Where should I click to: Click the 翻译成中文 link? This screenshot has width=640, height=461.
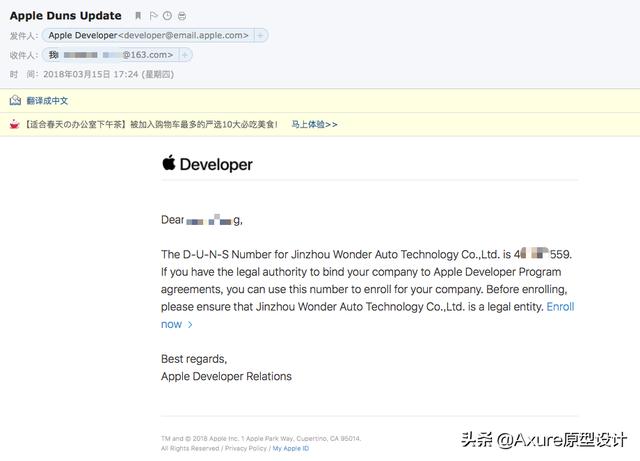[47, 100]
